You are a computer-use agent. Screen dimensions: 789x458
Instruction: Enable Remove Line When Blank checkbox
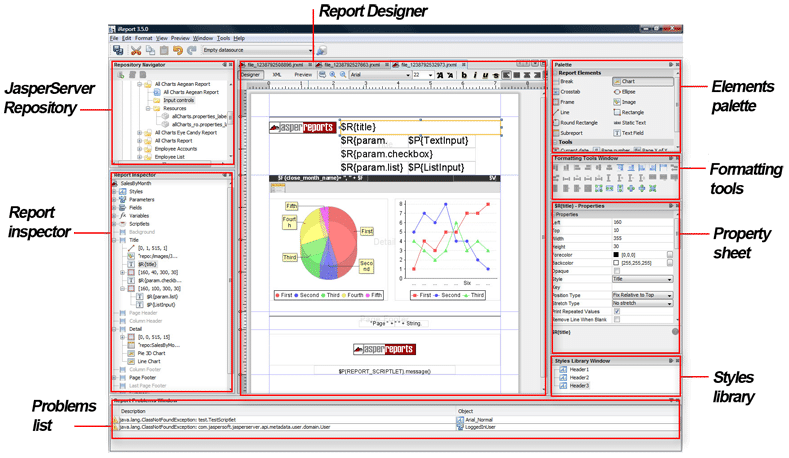pyautogui.click(x=616, y=320)
